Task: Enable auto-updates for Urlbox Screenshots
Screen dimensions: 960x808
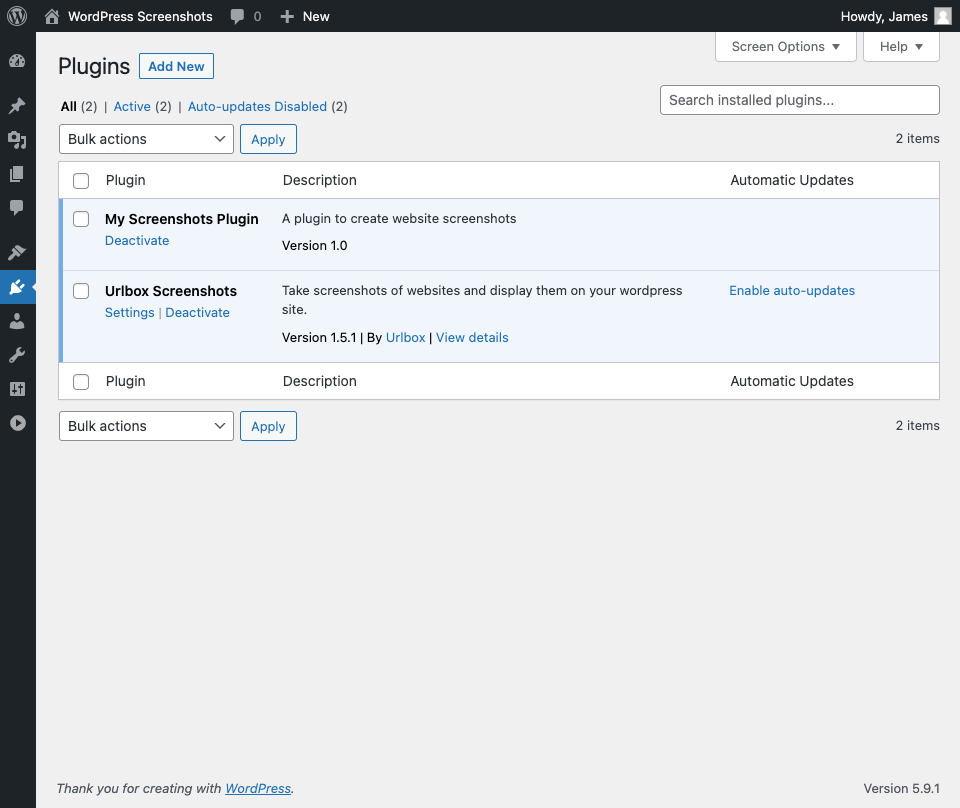Action: (792, 290)
